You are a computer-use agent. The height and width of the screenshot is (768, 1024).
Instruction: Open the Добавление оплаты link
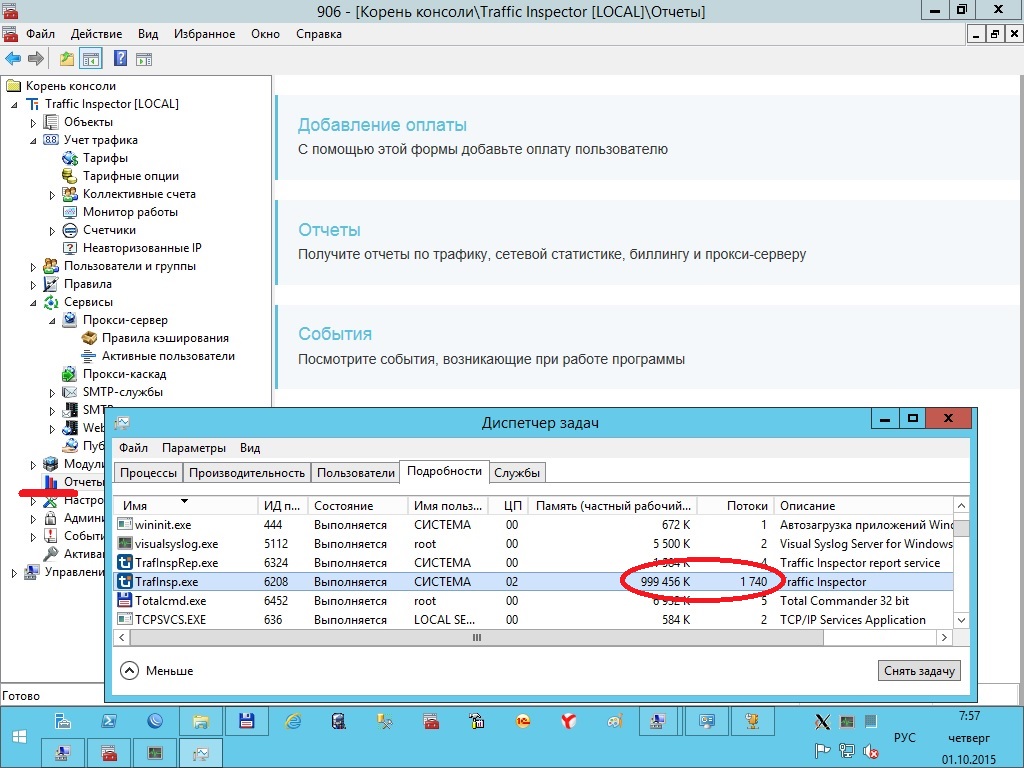coord(382,125)
